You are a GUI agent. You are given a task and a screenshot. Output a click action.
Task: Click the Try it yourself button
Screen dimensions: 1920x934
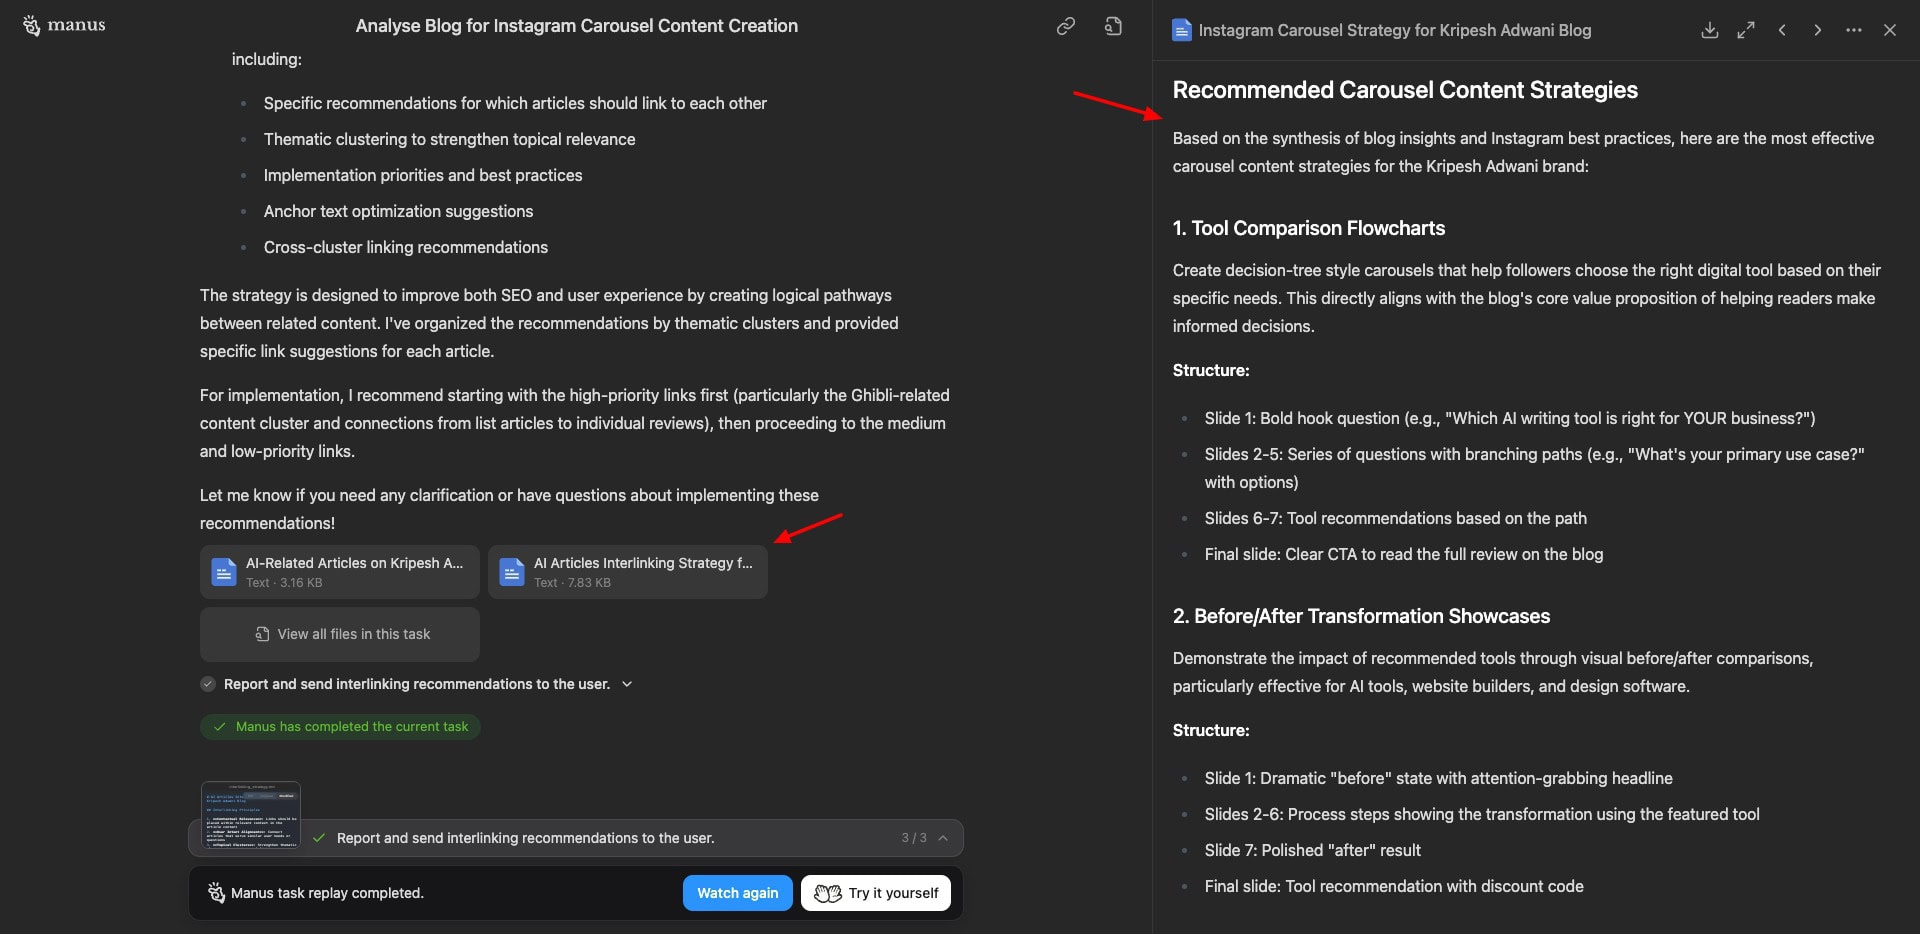coord(876,893)
